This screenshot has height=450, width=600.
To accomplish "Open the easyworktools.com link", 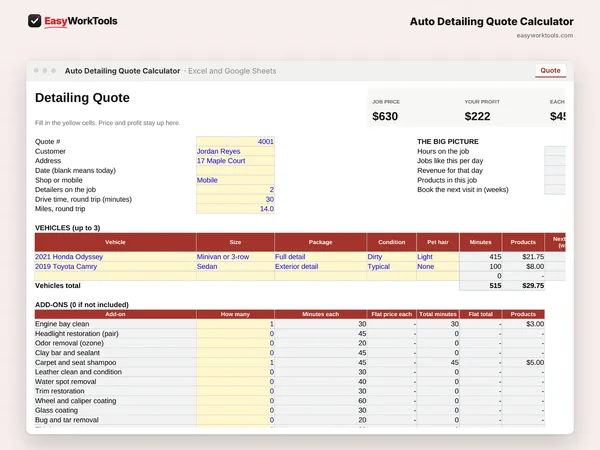I will (545, 36).
